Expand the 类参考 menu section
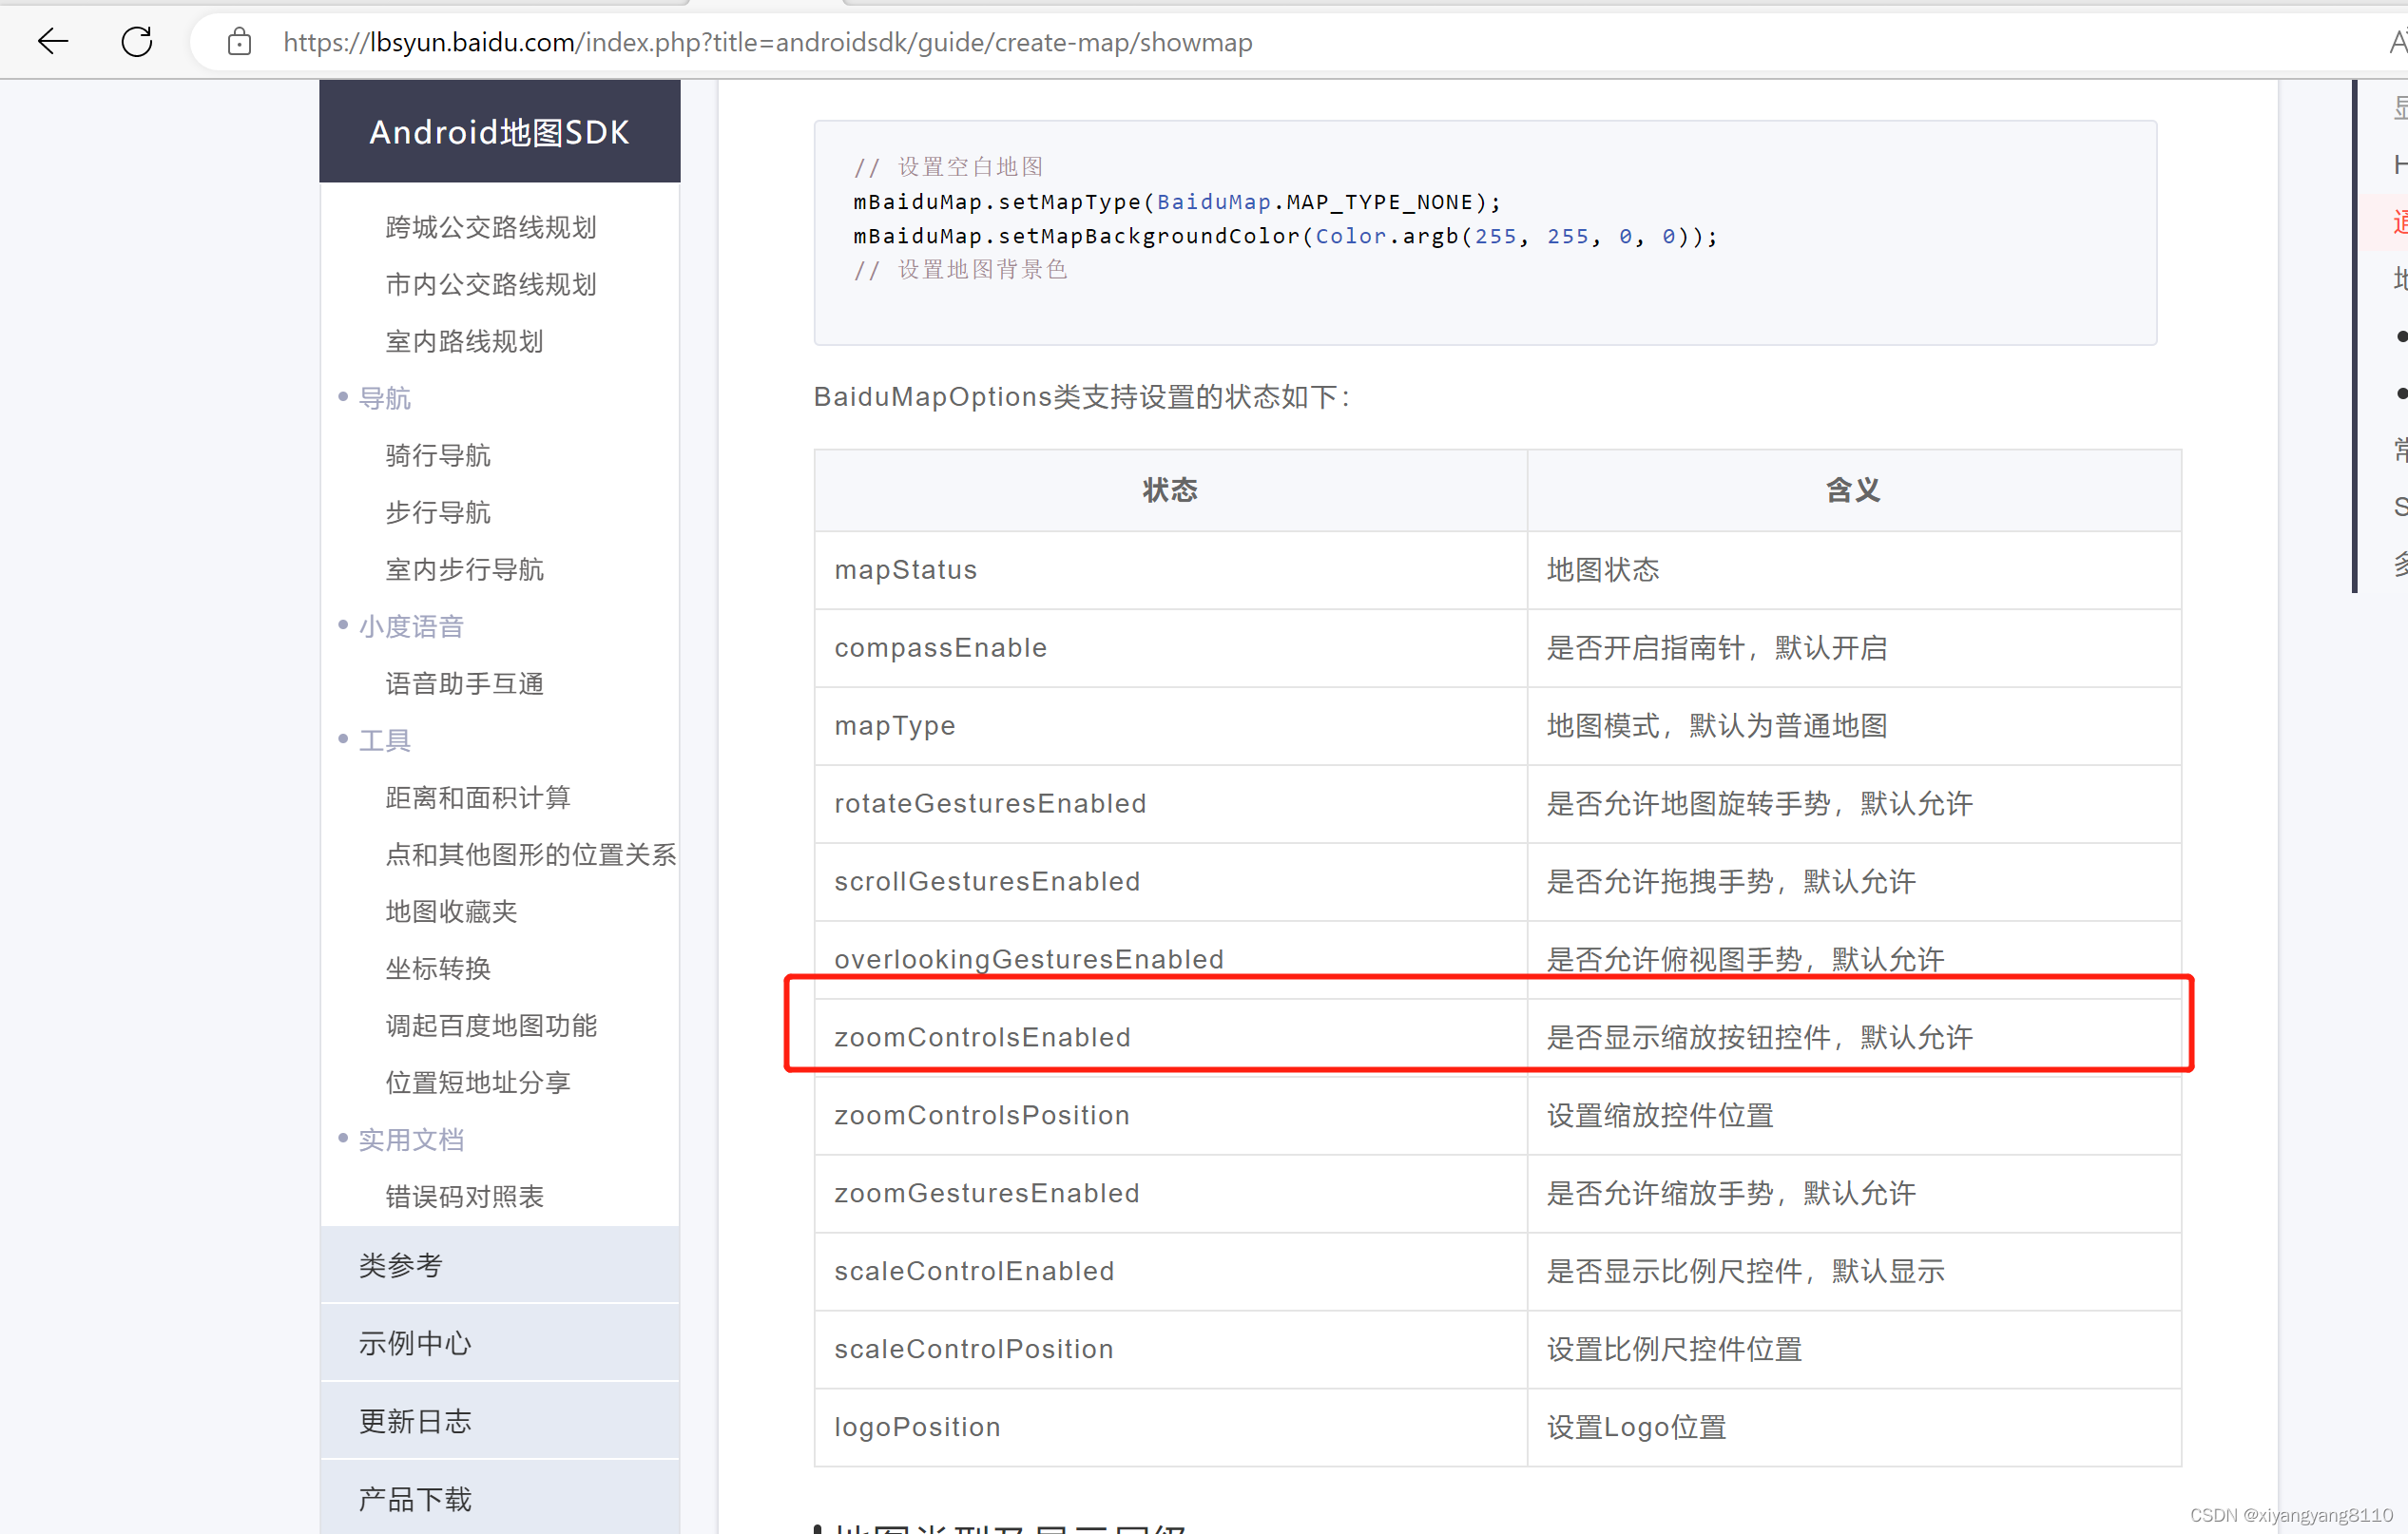Viewport: 2408px width, 1534px height. tap(500, 1265)
